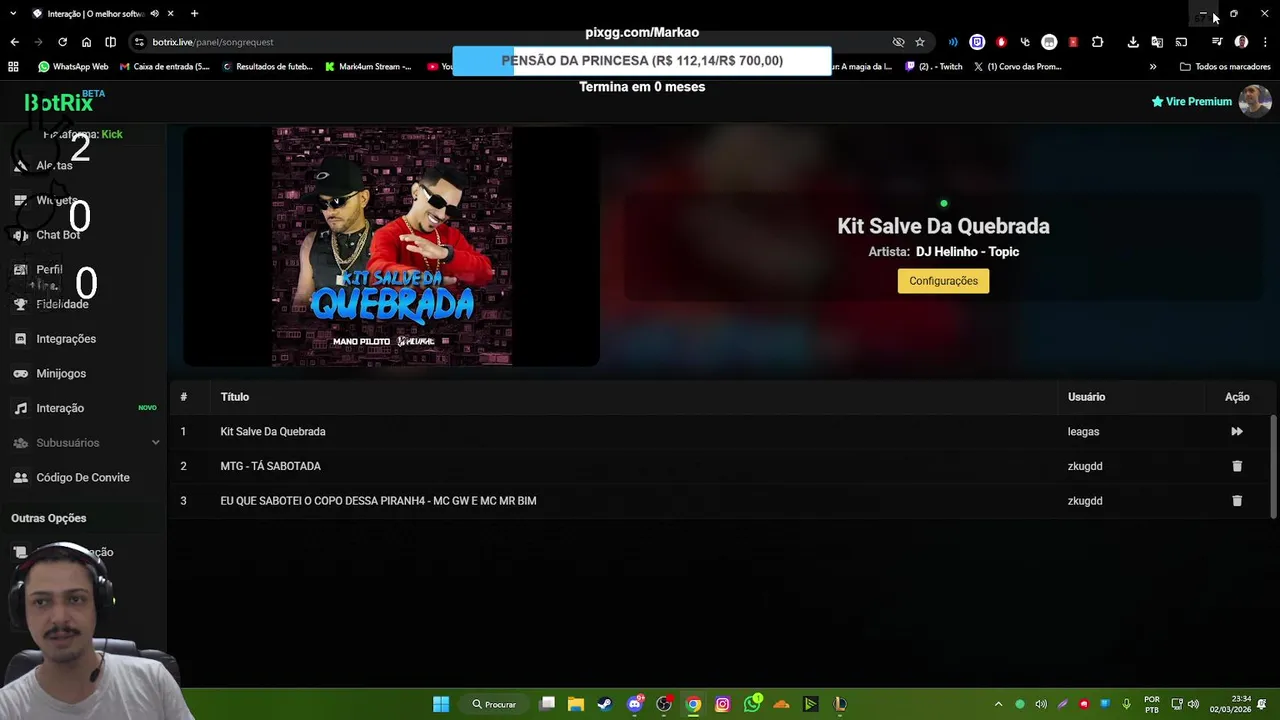Click Vire Premium link
The width and height of the screenshot is (1280, 720).
click(x=1191, y=101)
